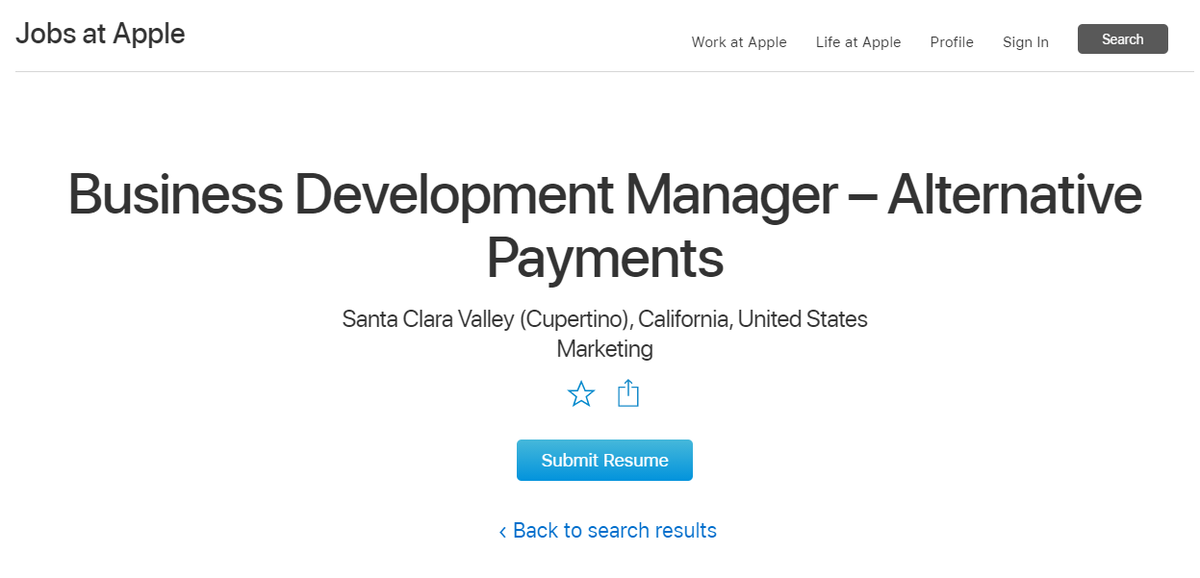Open the Work at Apple menu item
Viewport: 1200px width, 578px height.
[x=739, y=42]
